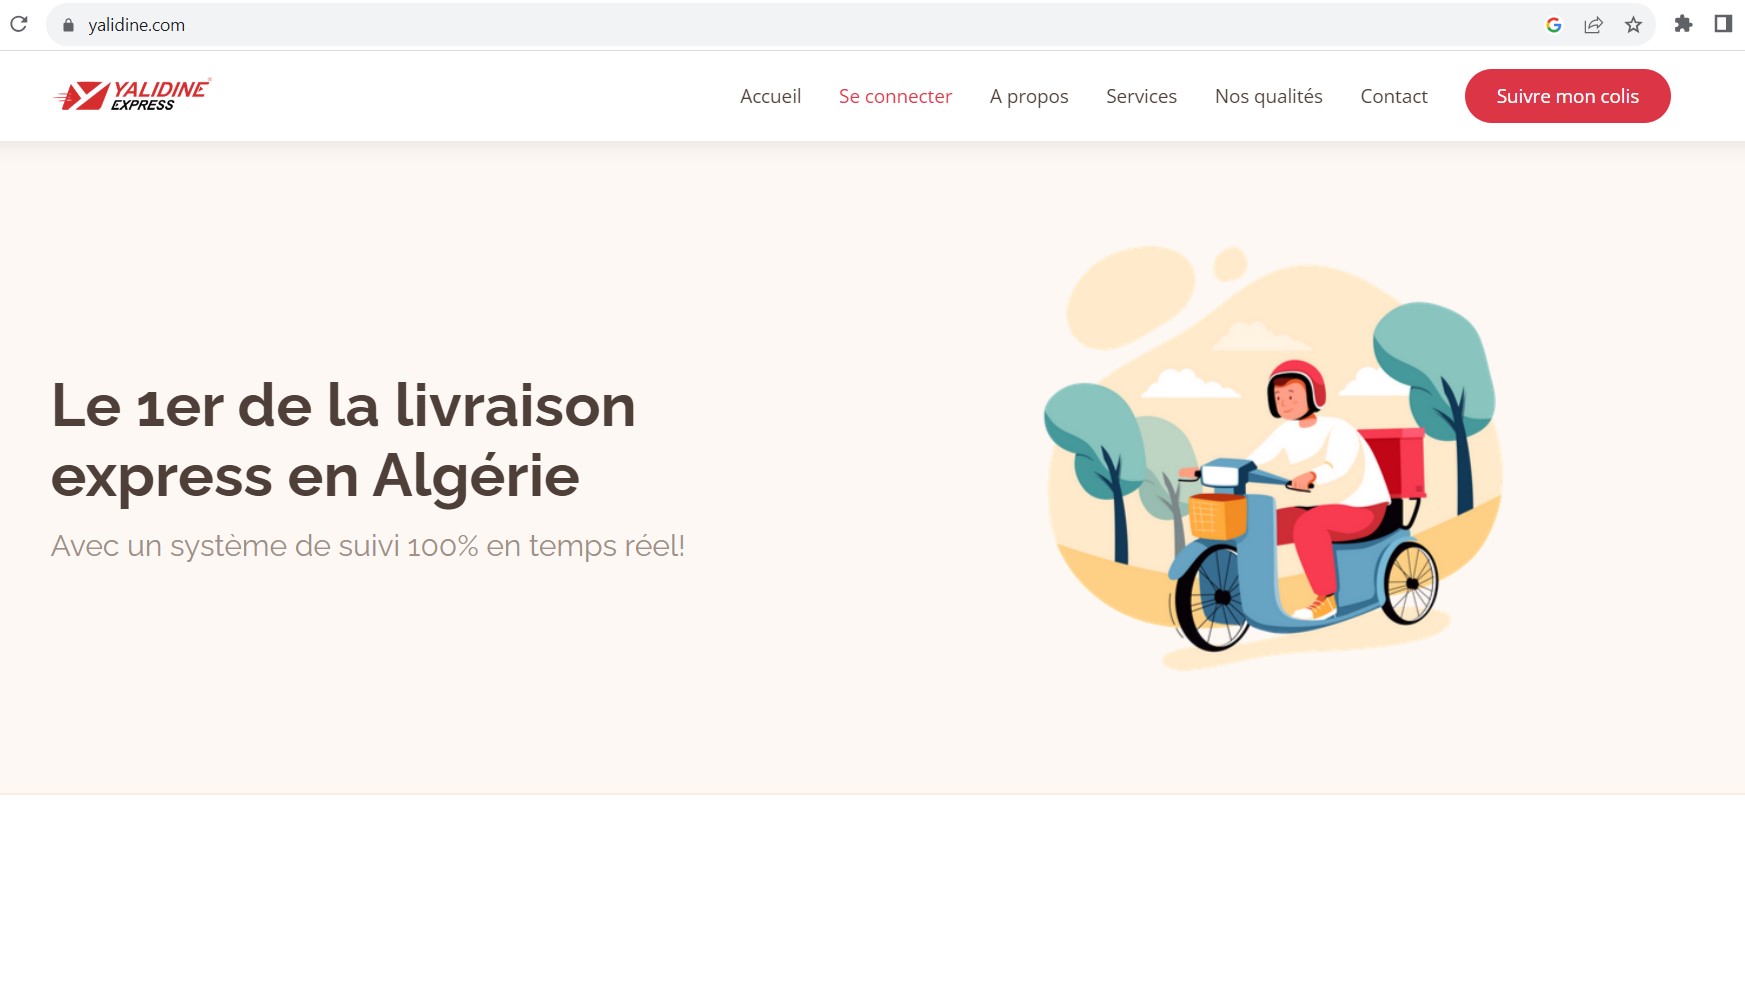Click the Suivre mon colis button
This screenshot has height=981, width=1745.
pyautogui.click(x=1567, y=96)
